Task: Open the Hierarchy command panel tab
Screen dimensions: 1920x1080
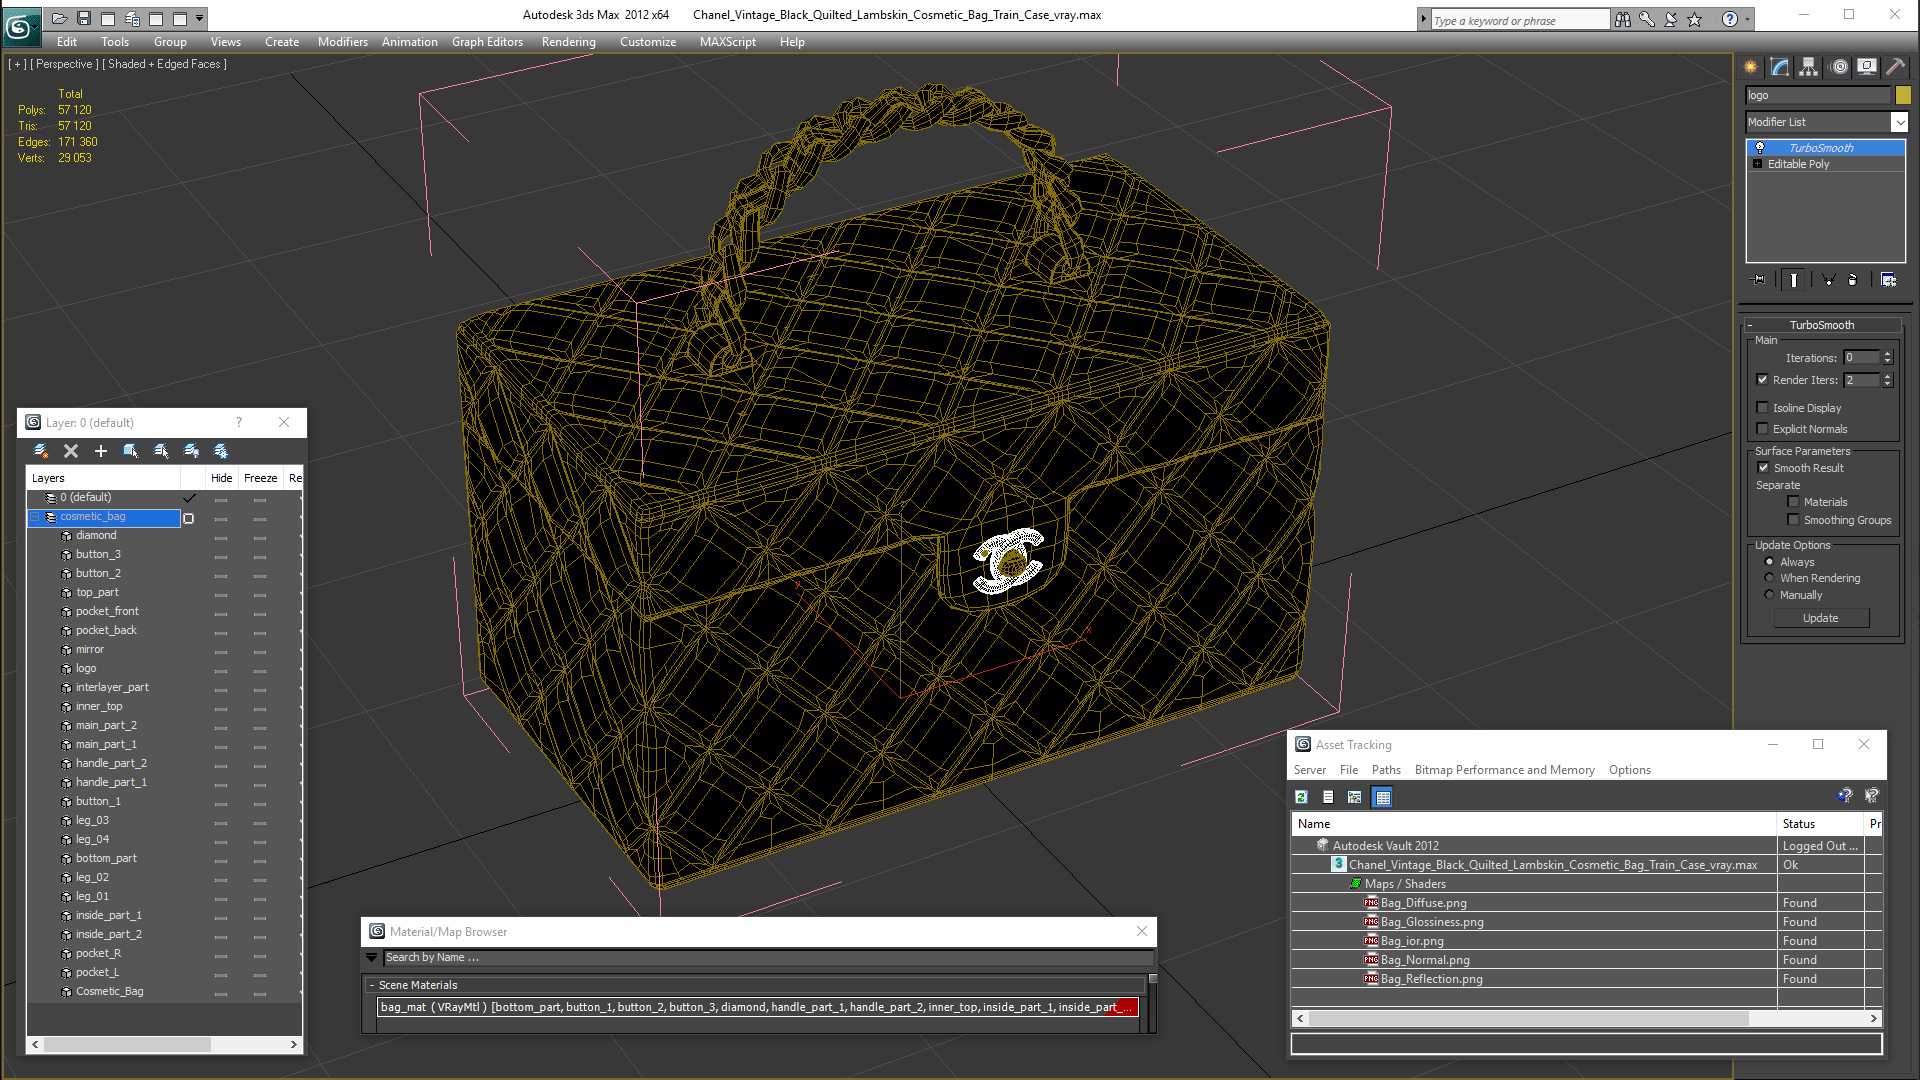Action: click(1809, 67)
